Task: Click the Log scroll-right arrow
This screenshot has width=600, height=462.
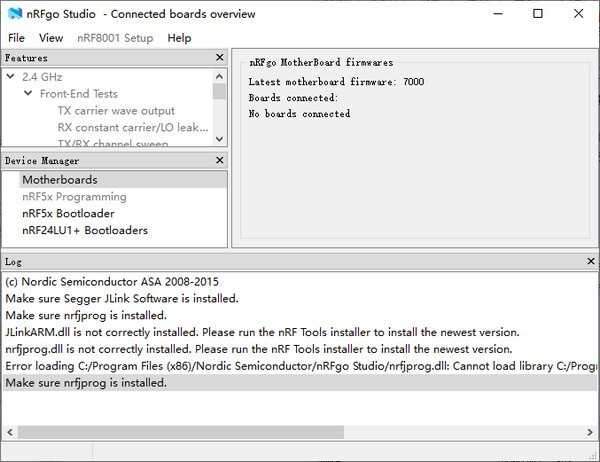Action: pos(590,432)
